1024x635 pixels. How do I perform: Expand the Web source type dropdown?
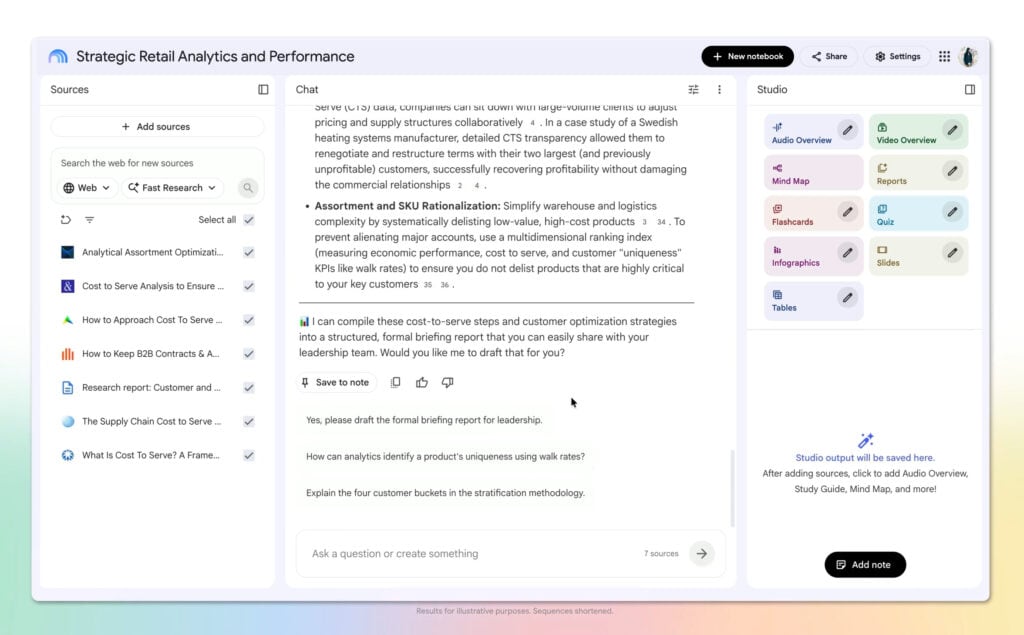coord(87,187)
